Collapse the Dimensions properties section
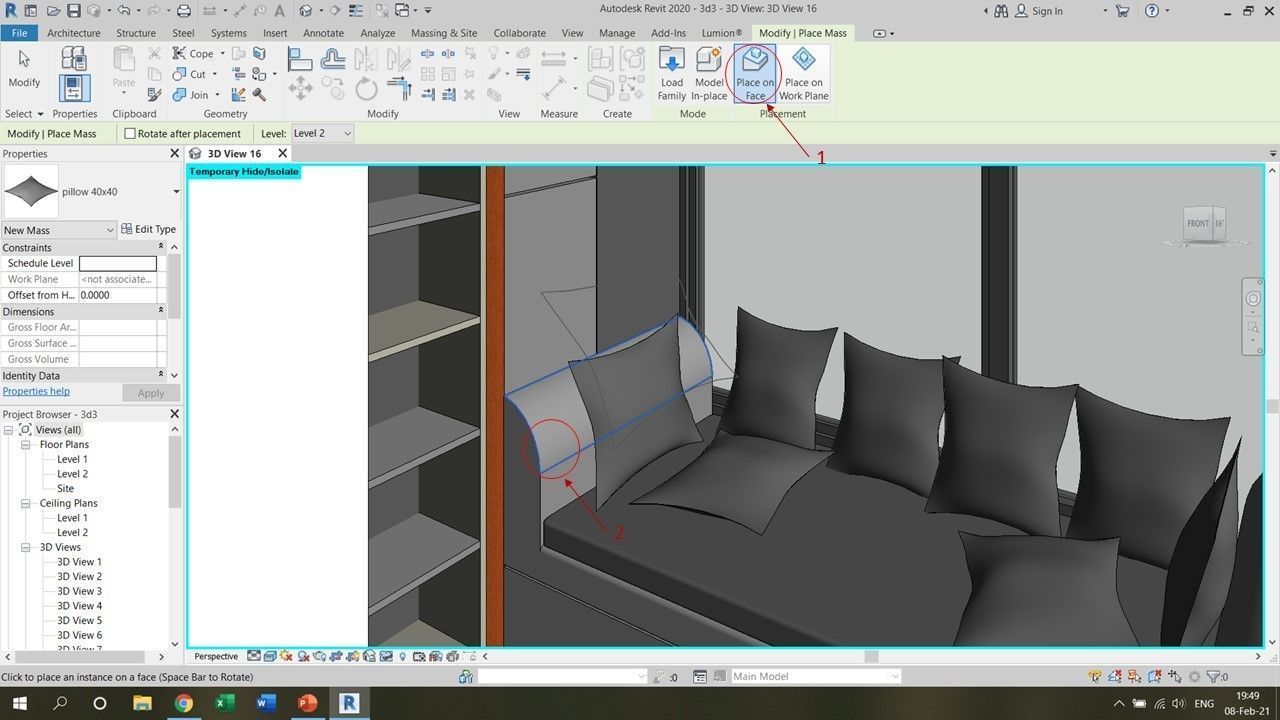1280x720 pixels. tap(160, 311)
